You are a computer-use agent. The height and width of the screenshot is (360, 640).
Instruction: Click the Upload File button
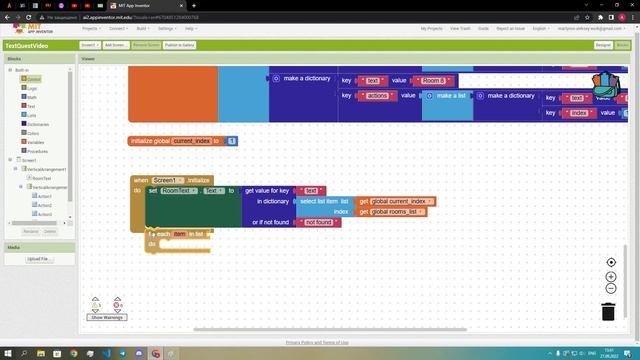tap(39, 259)
